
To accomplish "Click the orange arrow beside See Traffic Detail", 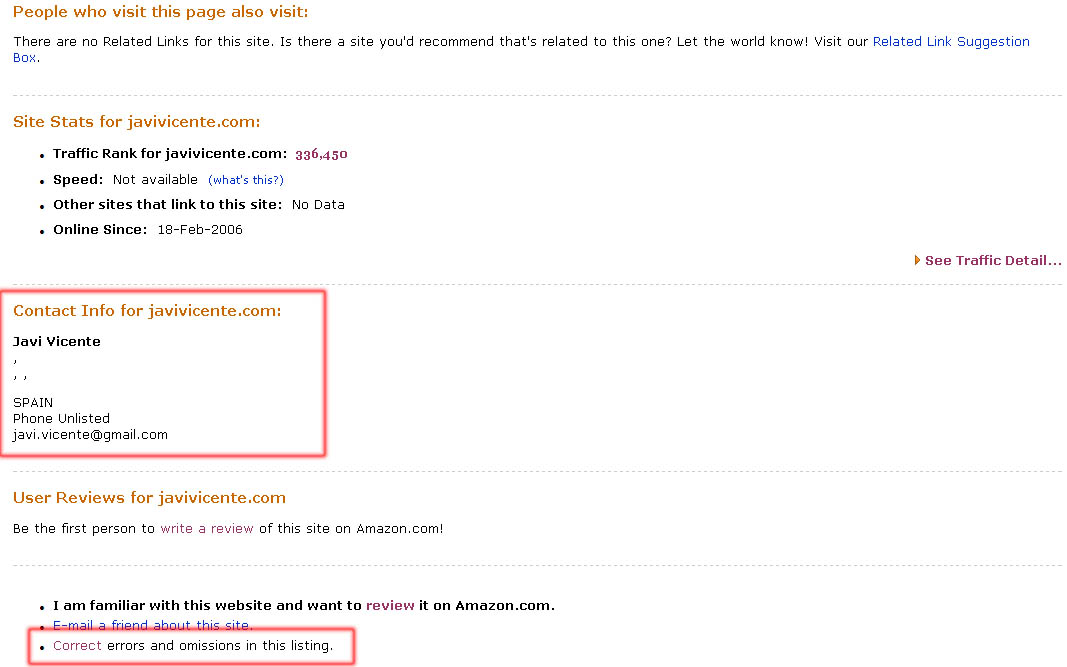I will pos(917,260).
